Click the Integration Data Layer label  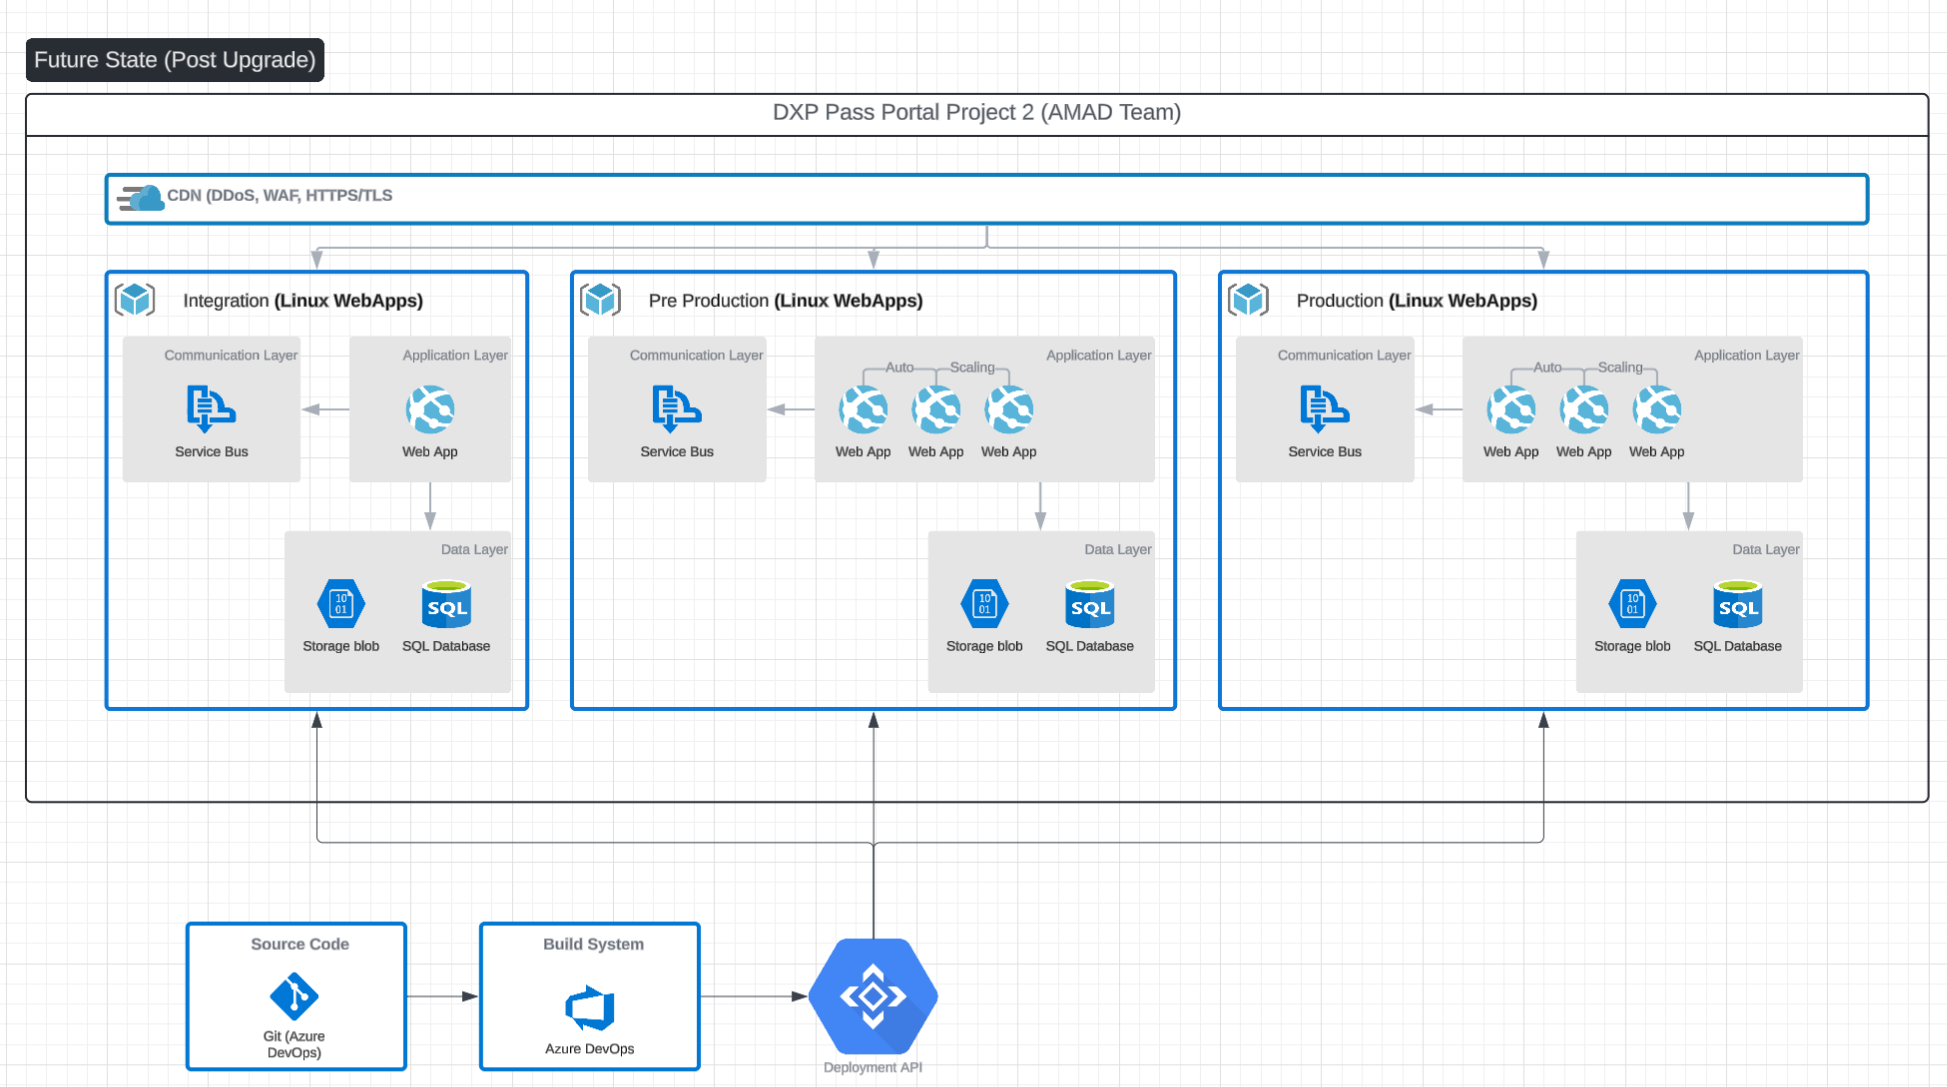(474, 549)
